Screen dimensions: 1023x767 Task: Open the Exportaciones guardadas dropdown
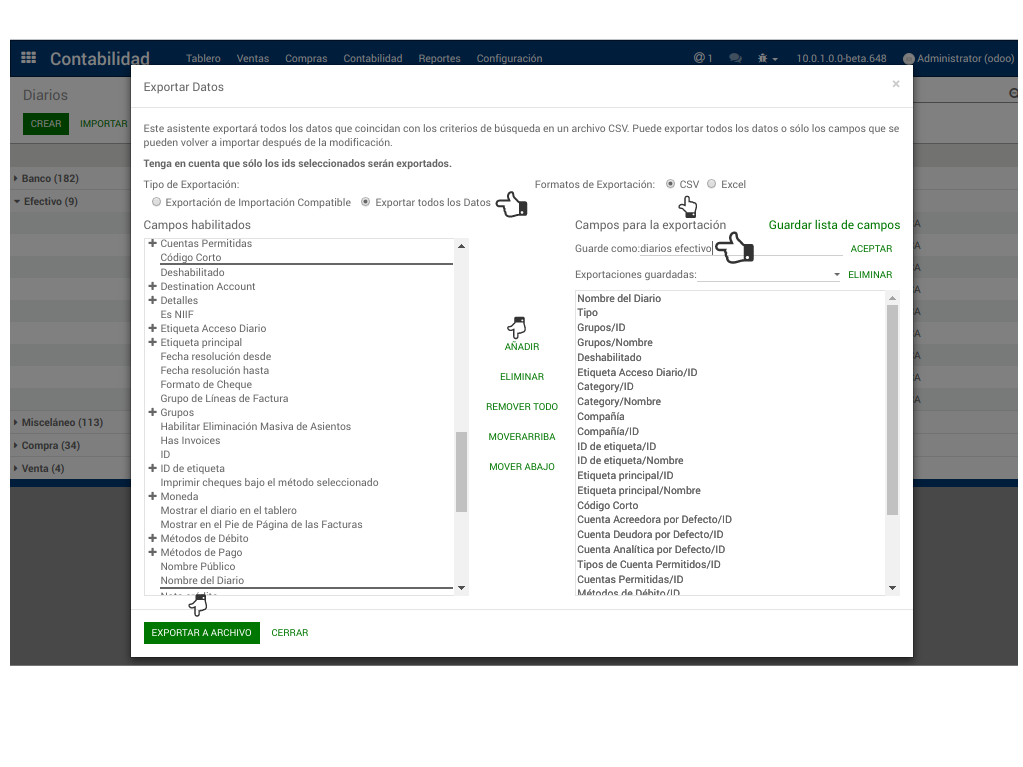pyautogui.click(x=768, y=274)
